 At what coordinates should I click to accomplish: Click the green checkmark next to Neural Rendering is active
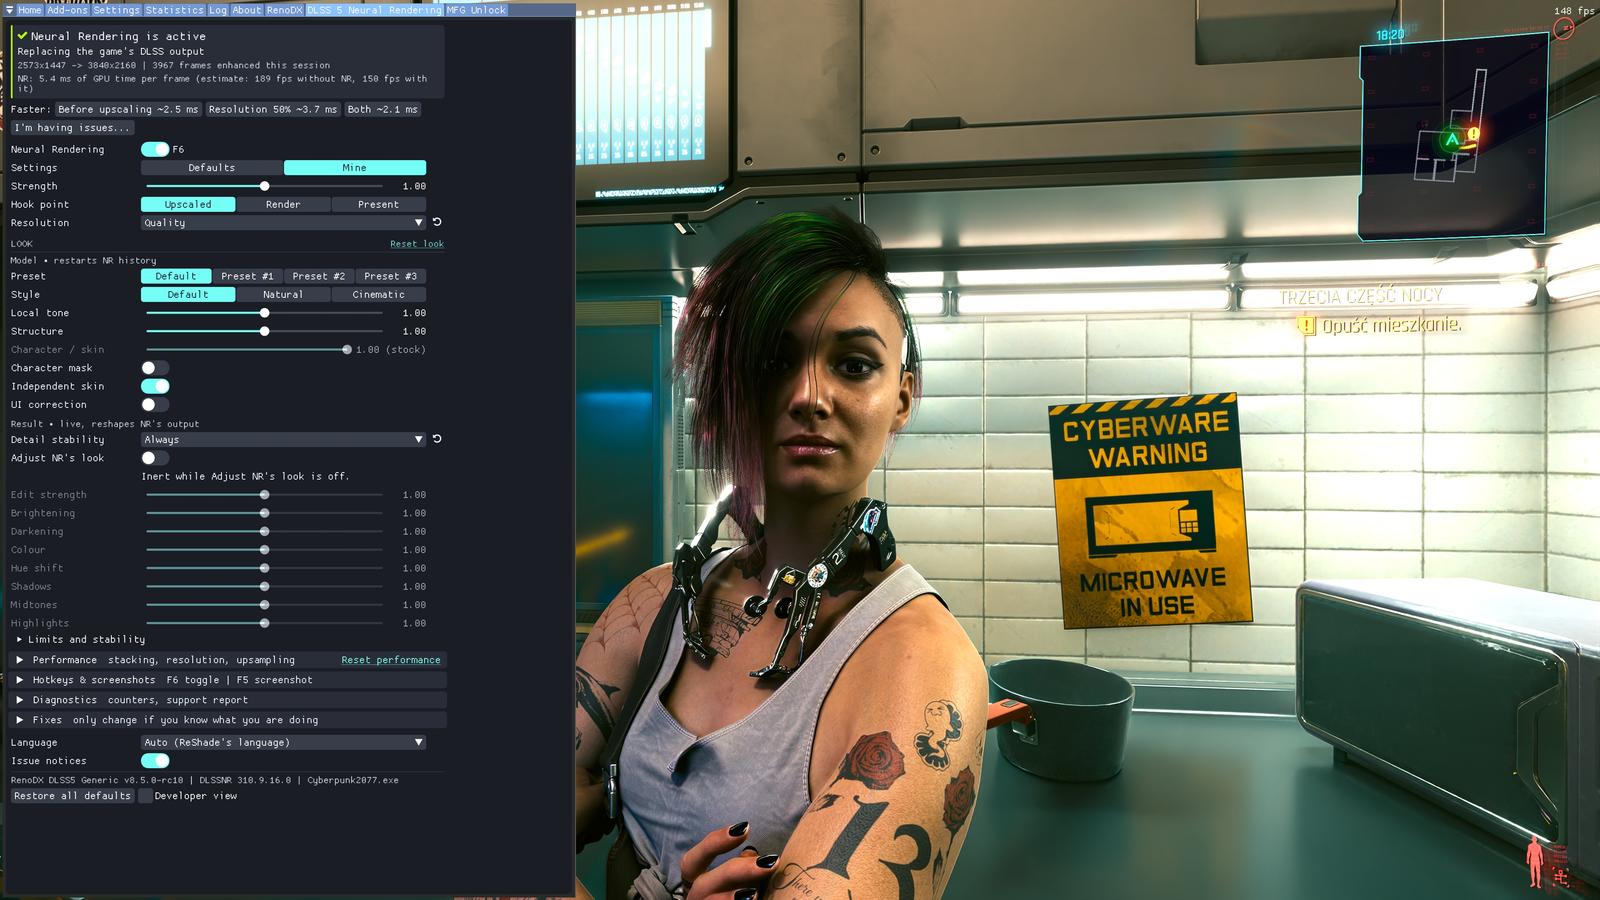click(22, 36)
